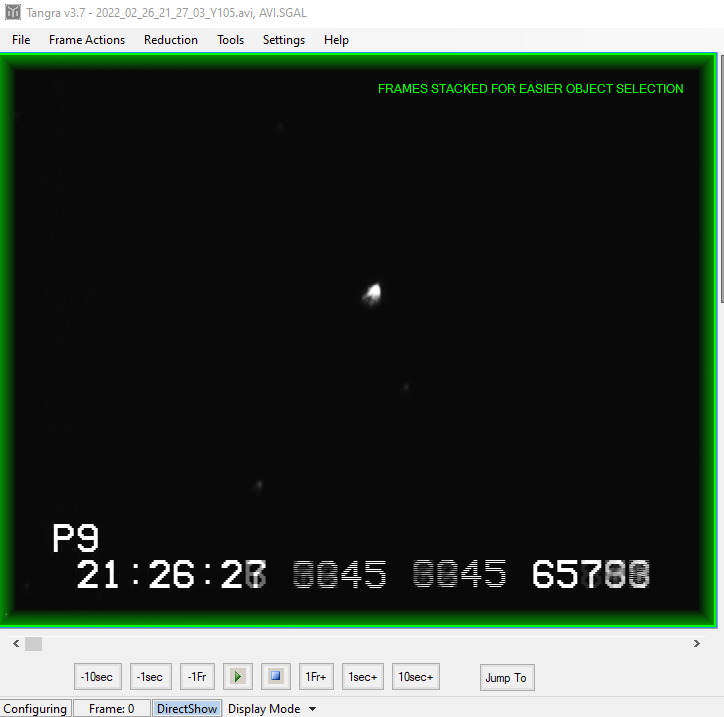
Task: Open the Frame Actions menu
Action: (x=87, y=40)
